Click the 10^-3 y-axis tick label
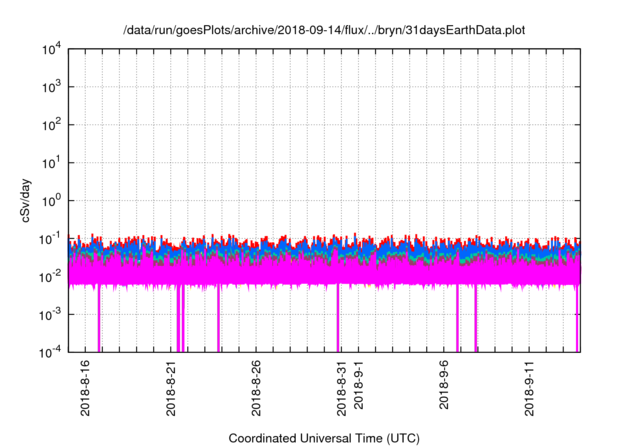This screenshot has width=640, height=448. coord(51,314)
